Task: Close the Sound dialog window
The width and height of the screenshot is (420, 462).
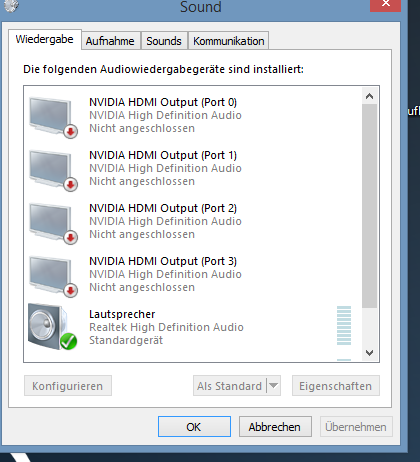Action: click(386, 5)
